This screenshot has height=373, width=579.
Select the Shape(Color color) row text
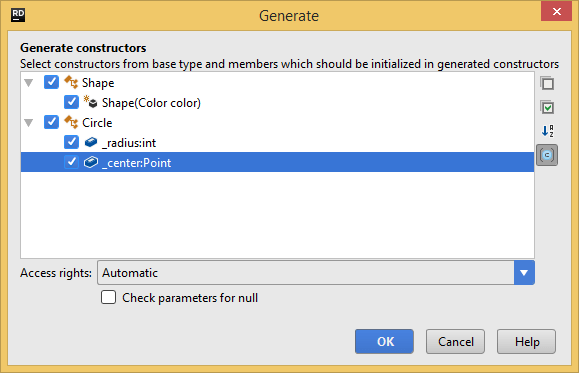pyautogui.click(x=151, y=103)
